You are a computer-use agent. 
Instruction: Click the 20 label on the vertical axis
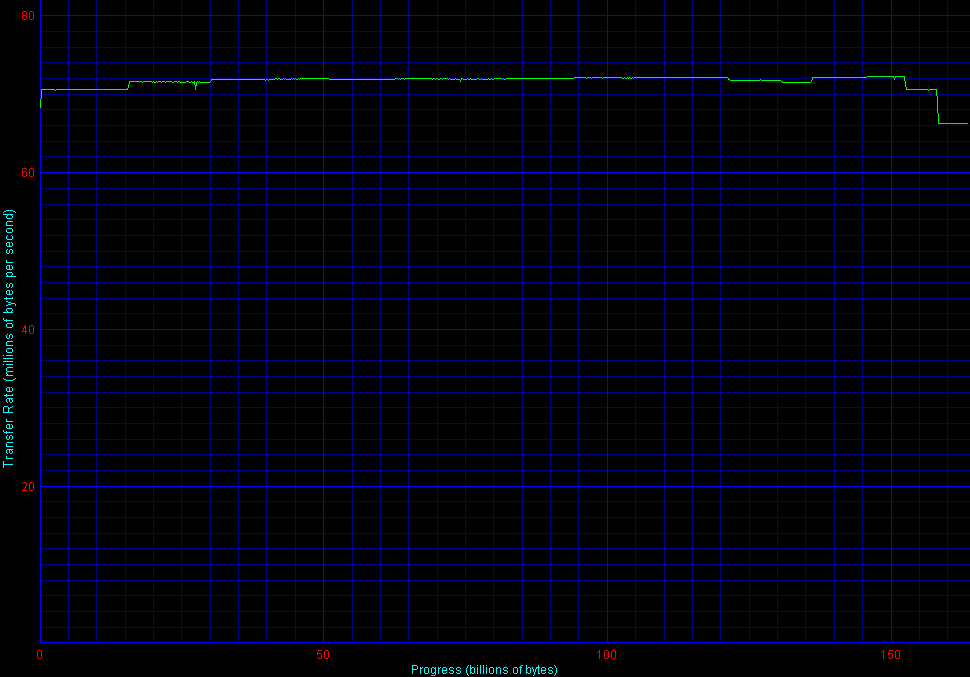click(27, 487)
